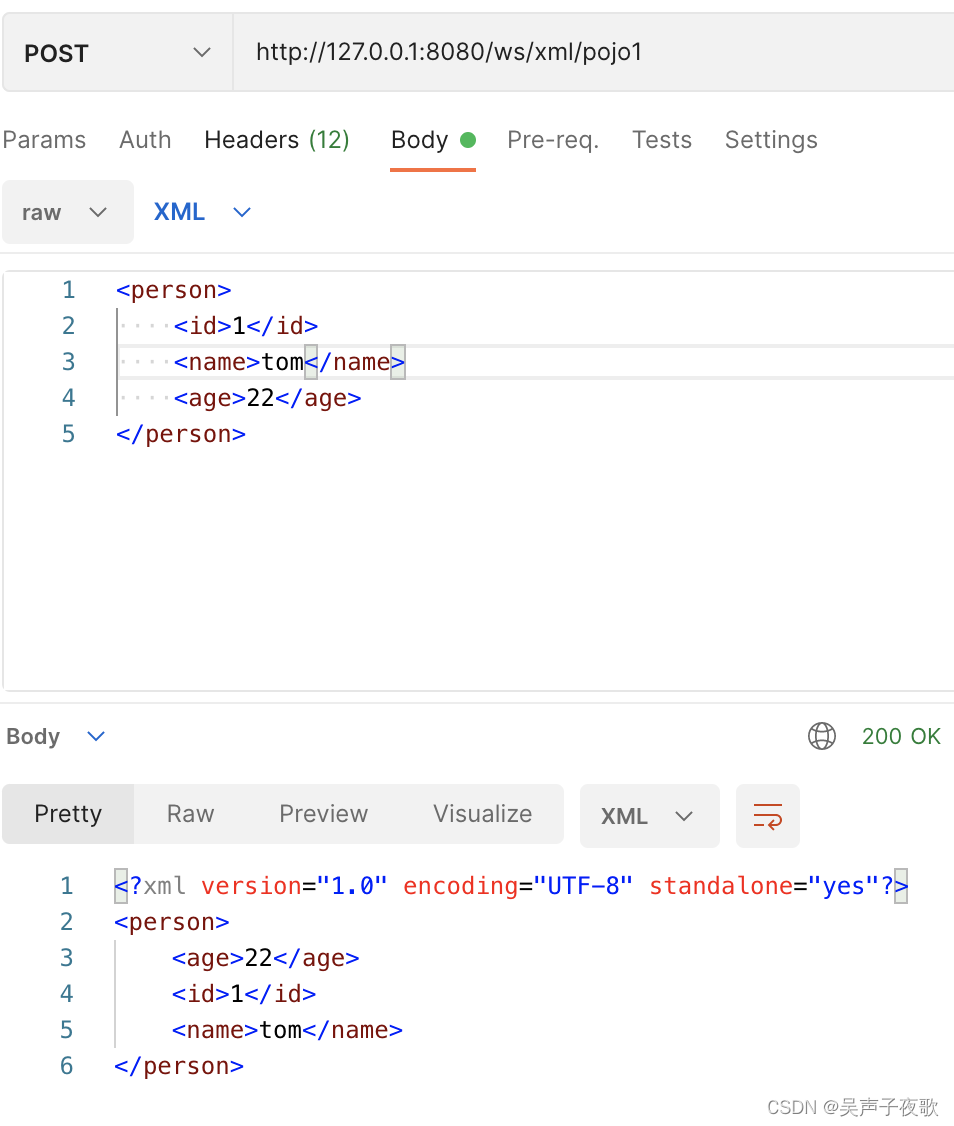This screenshot has height=1126, width=954.
Task: Select the Visualize response view
Action: [x=482, y=814]
